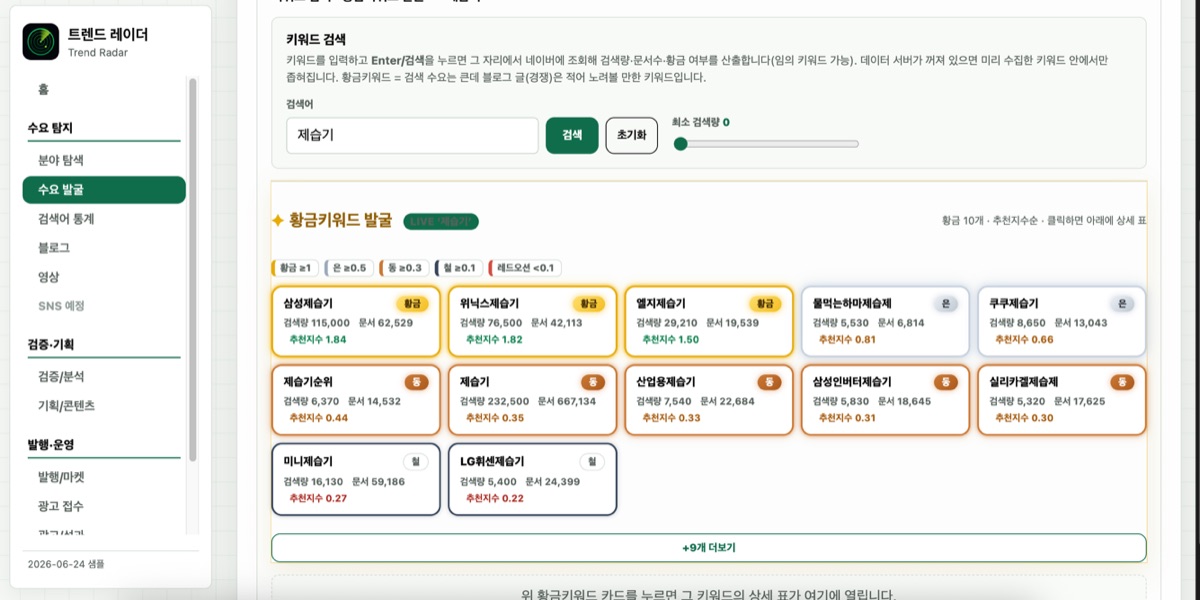
Task: Select the 철 ≥0.1 legend chip
Action: (458, 268)
